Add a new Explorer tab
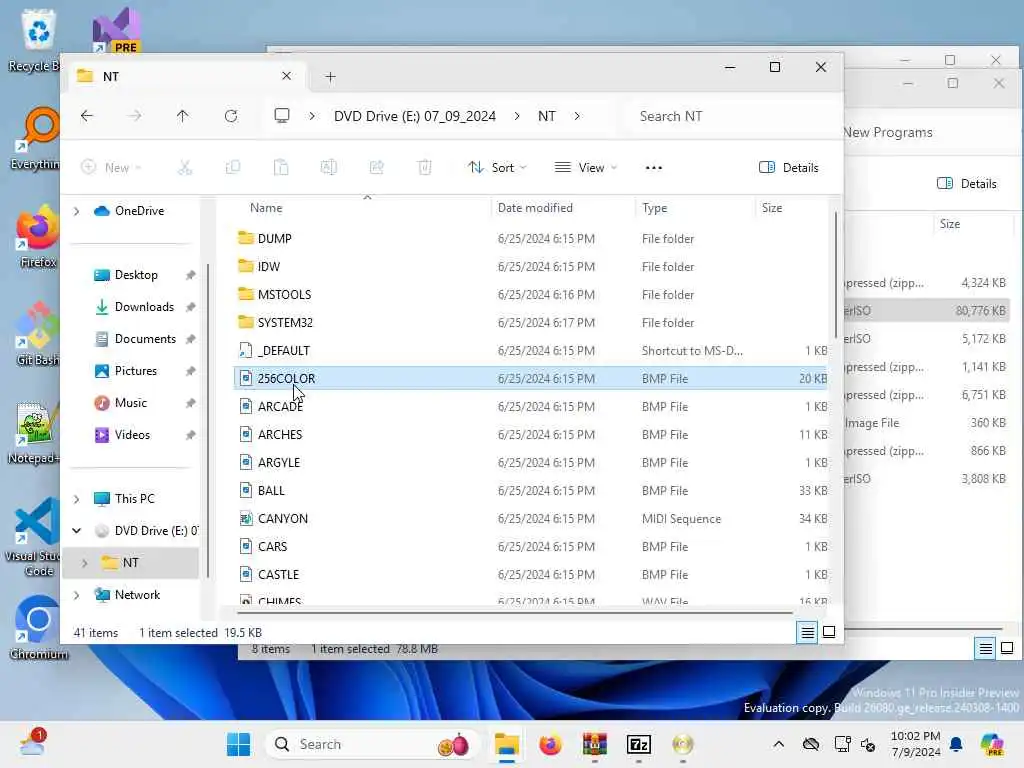The height and width of the screenshot is (768, 1024). click(330, 77)
